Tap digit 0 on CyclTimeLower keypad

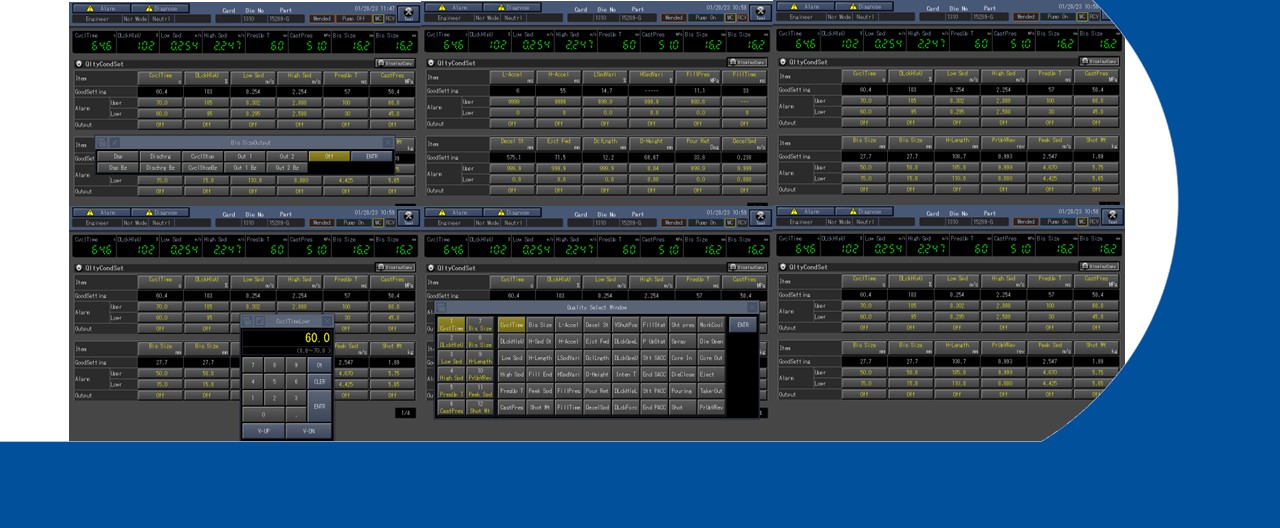tap(263, 414)
